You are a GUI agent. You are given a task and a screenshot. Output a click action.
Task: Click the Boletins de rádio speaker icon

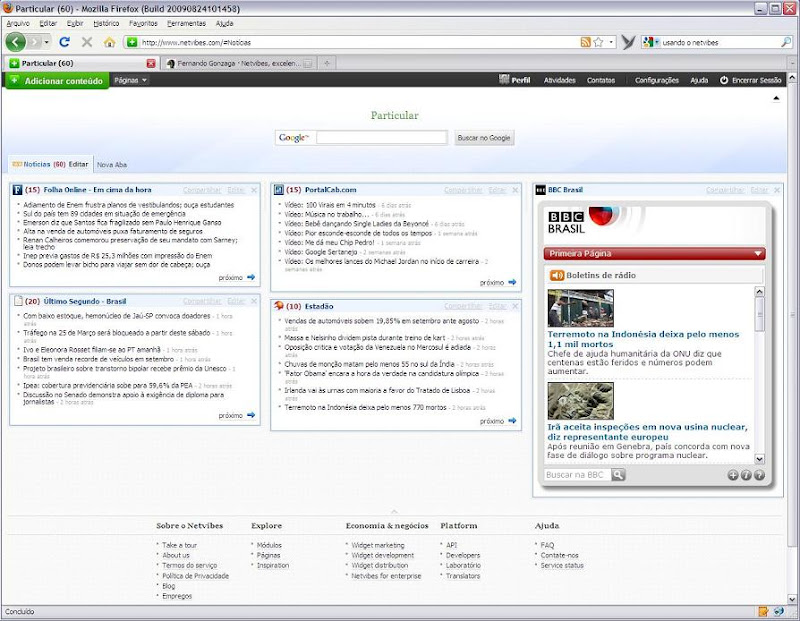[x=557, y=275]
